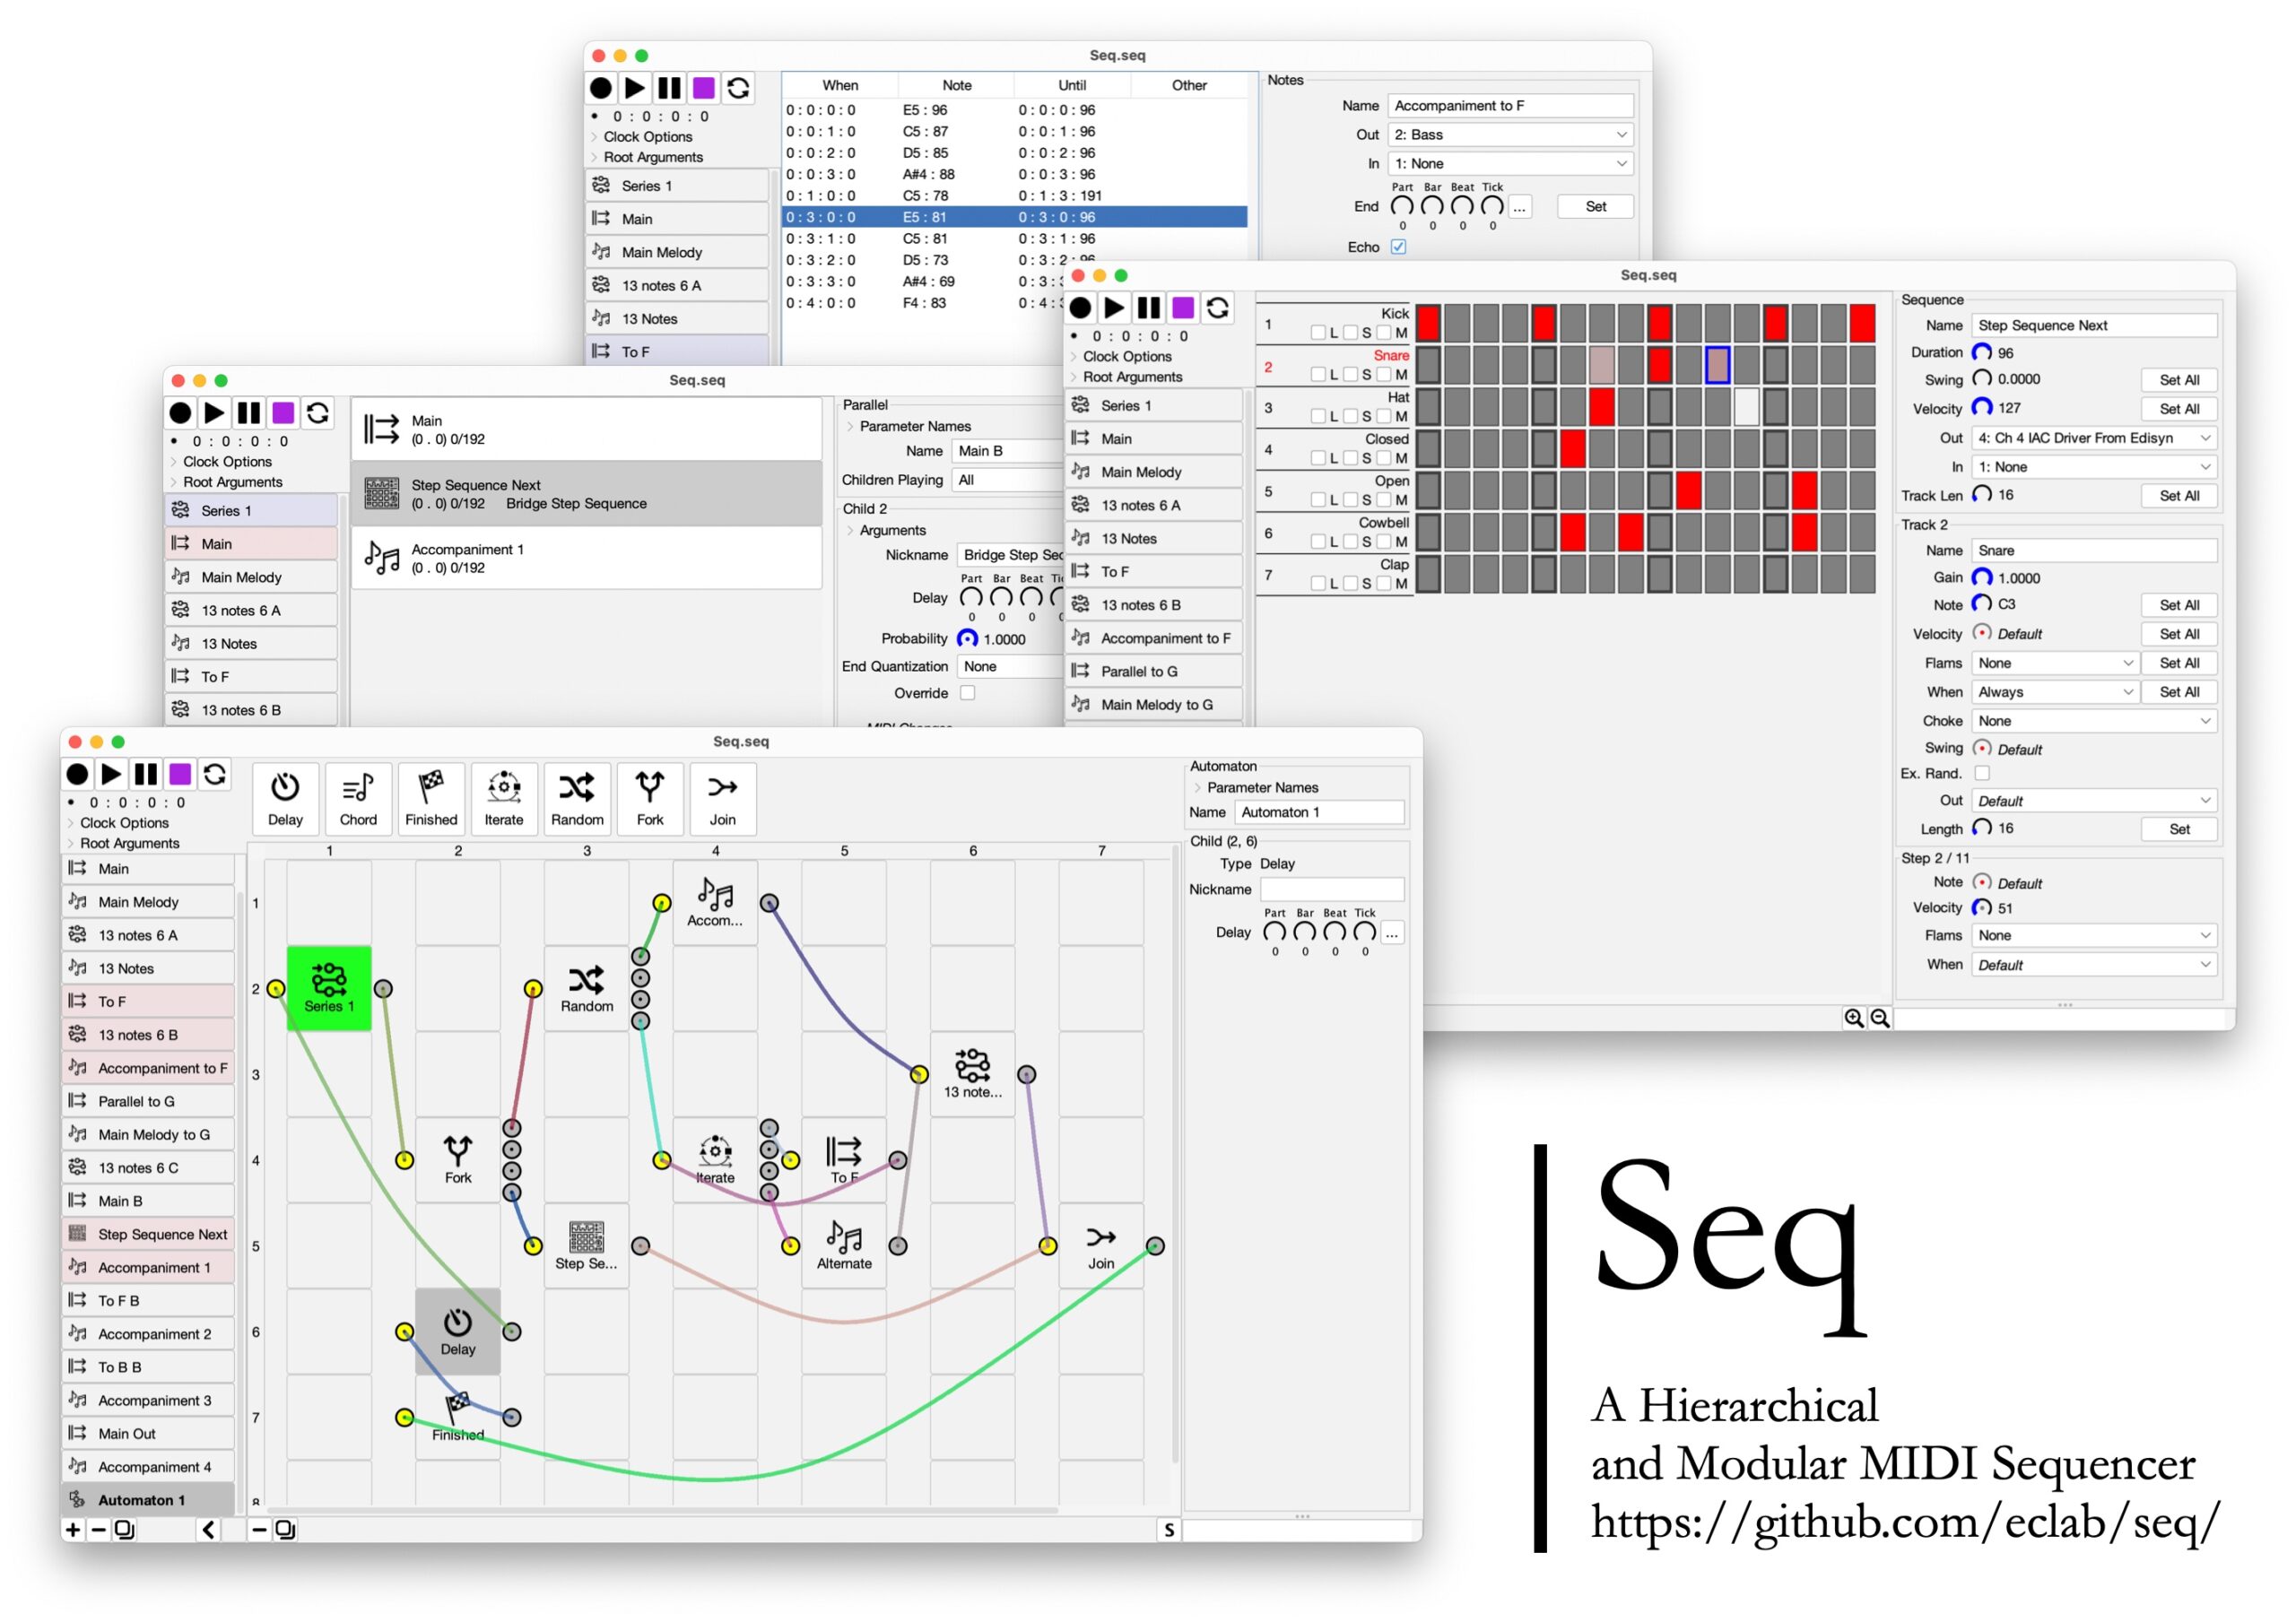
Task: Toggle the Hat track S solo checkbox
Action: click(1351, 416)
